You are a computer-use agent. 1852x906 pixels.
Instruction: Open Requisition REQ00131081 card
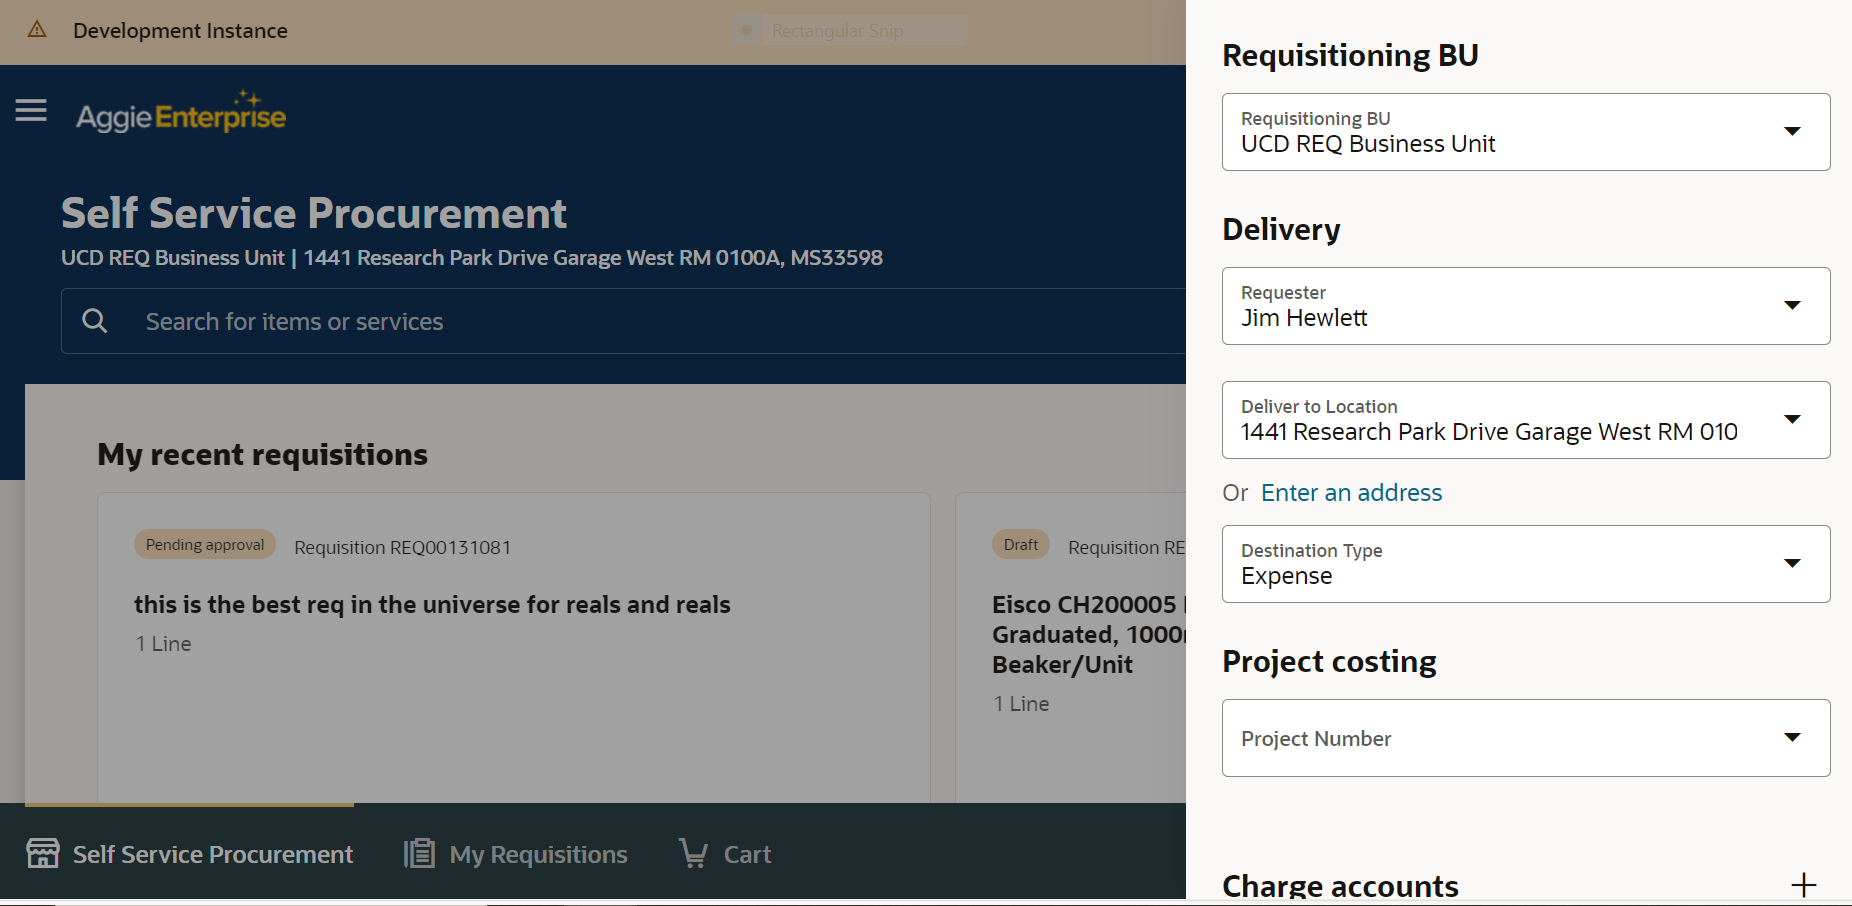(514, 647)
